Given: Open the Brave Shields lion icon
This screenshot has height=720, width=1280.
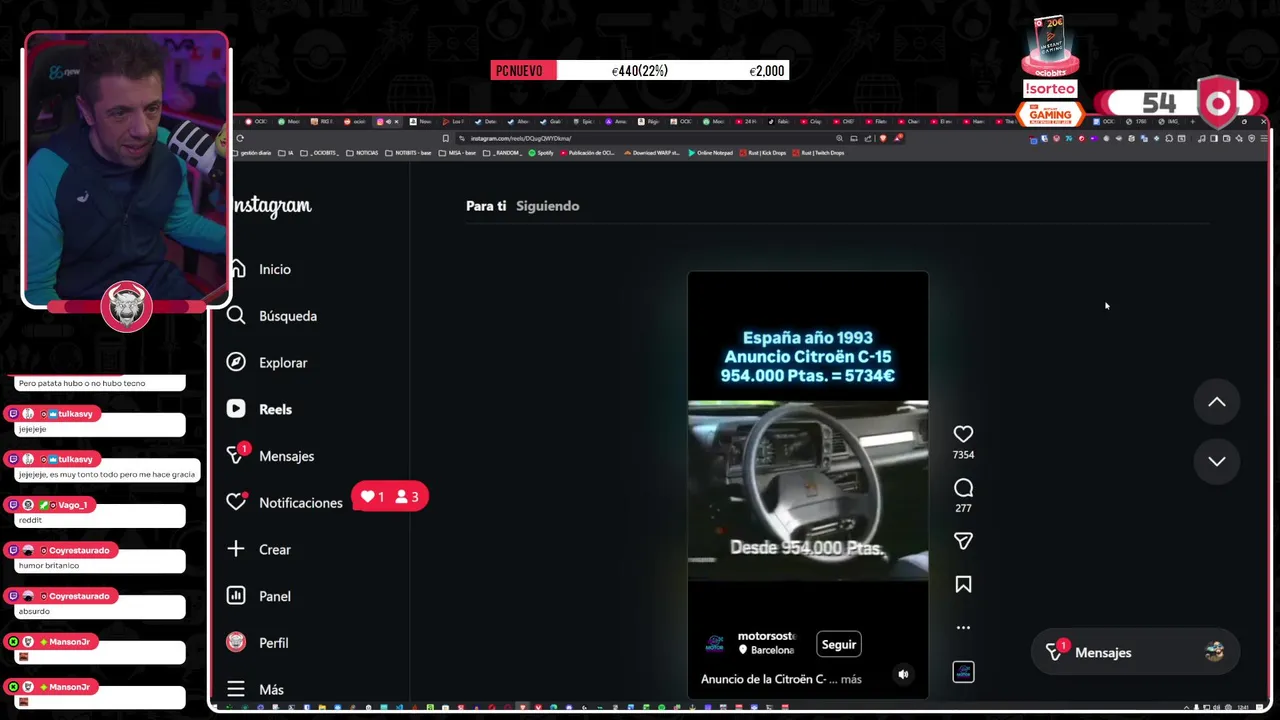Looking at the screenshot, I should click(x=883, y=138).
